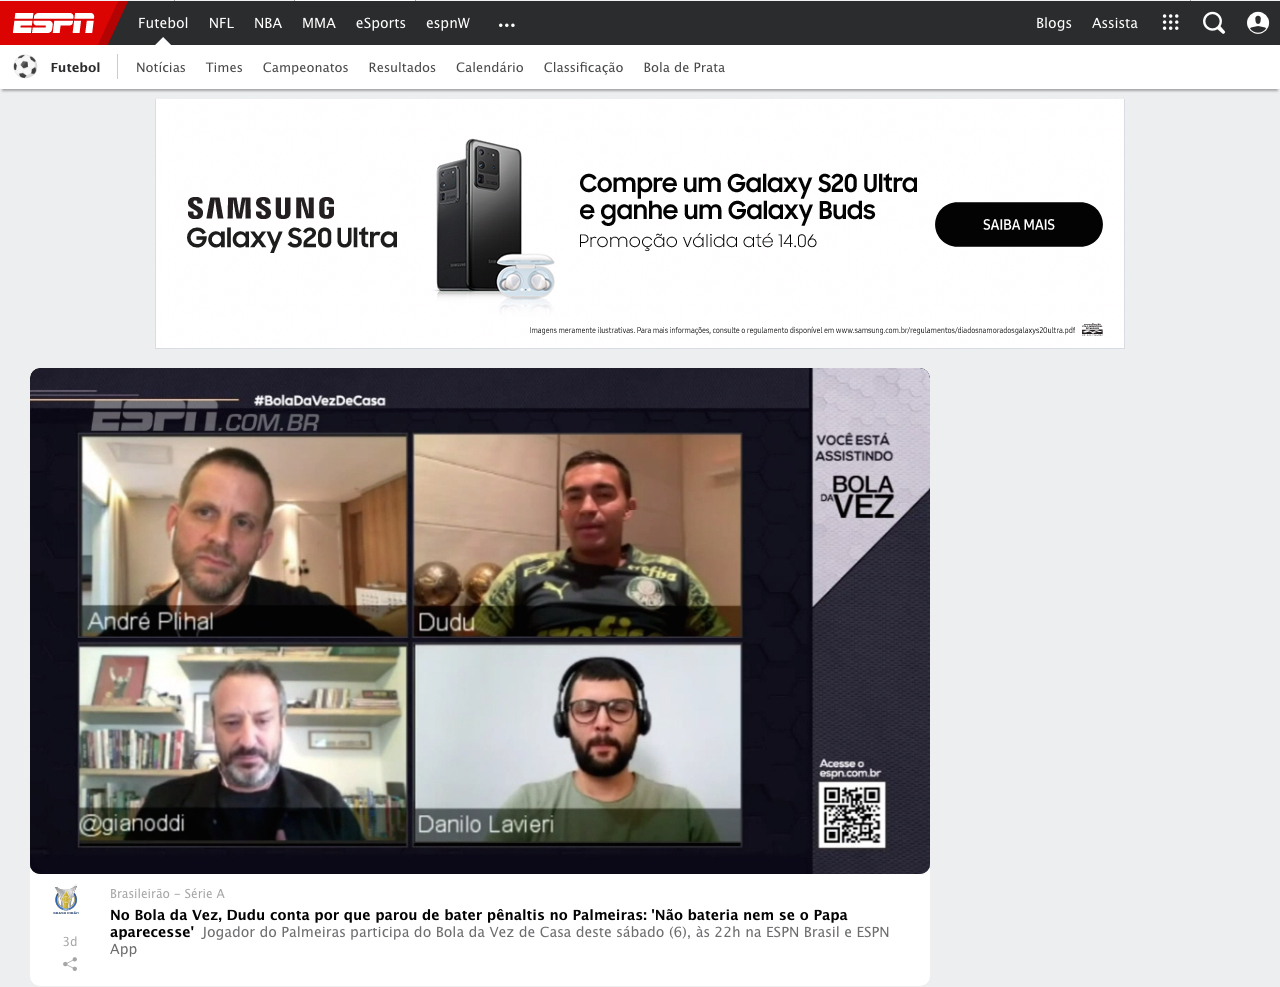1280x987 pixels.
Task: Open the Classificação sub-menu tab
Action: pyautogui.click(x=584, y=67)
